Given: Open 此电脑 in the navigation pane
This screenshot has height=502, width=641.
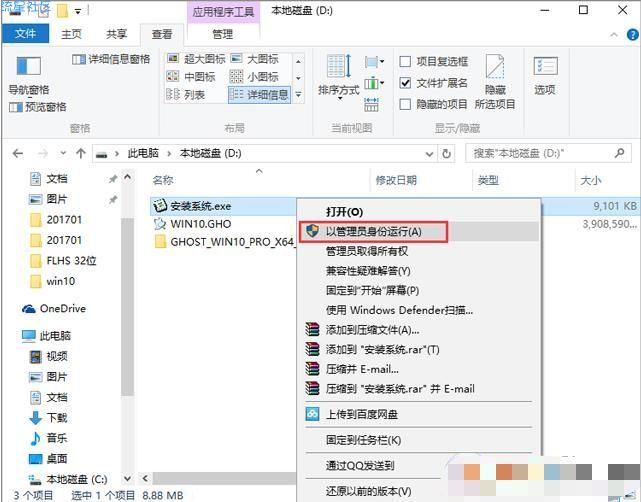Looking at the screenshot, I should pos(47,336).
